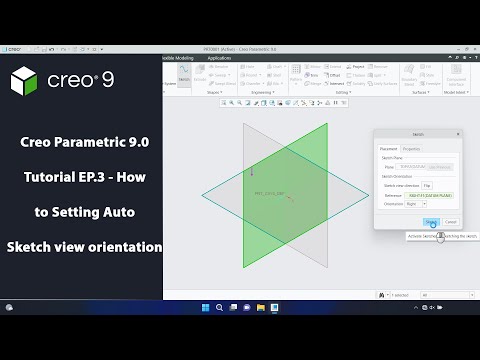Screen dimensions: 480x360
Task: Click Zoom In in graphics toolbar
Action: (x=232, y=103)
